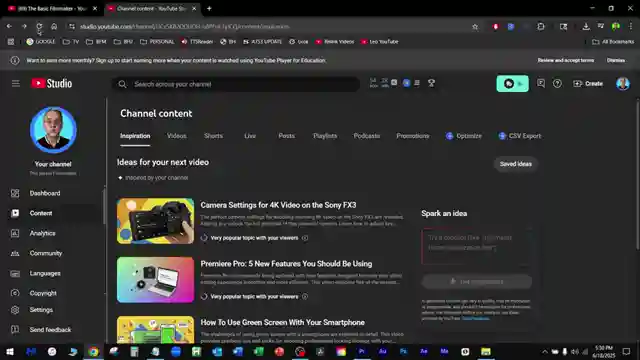Focus the Search across your channel field
The height and width of the screenshot is (360, 640).
pos(236,84)
